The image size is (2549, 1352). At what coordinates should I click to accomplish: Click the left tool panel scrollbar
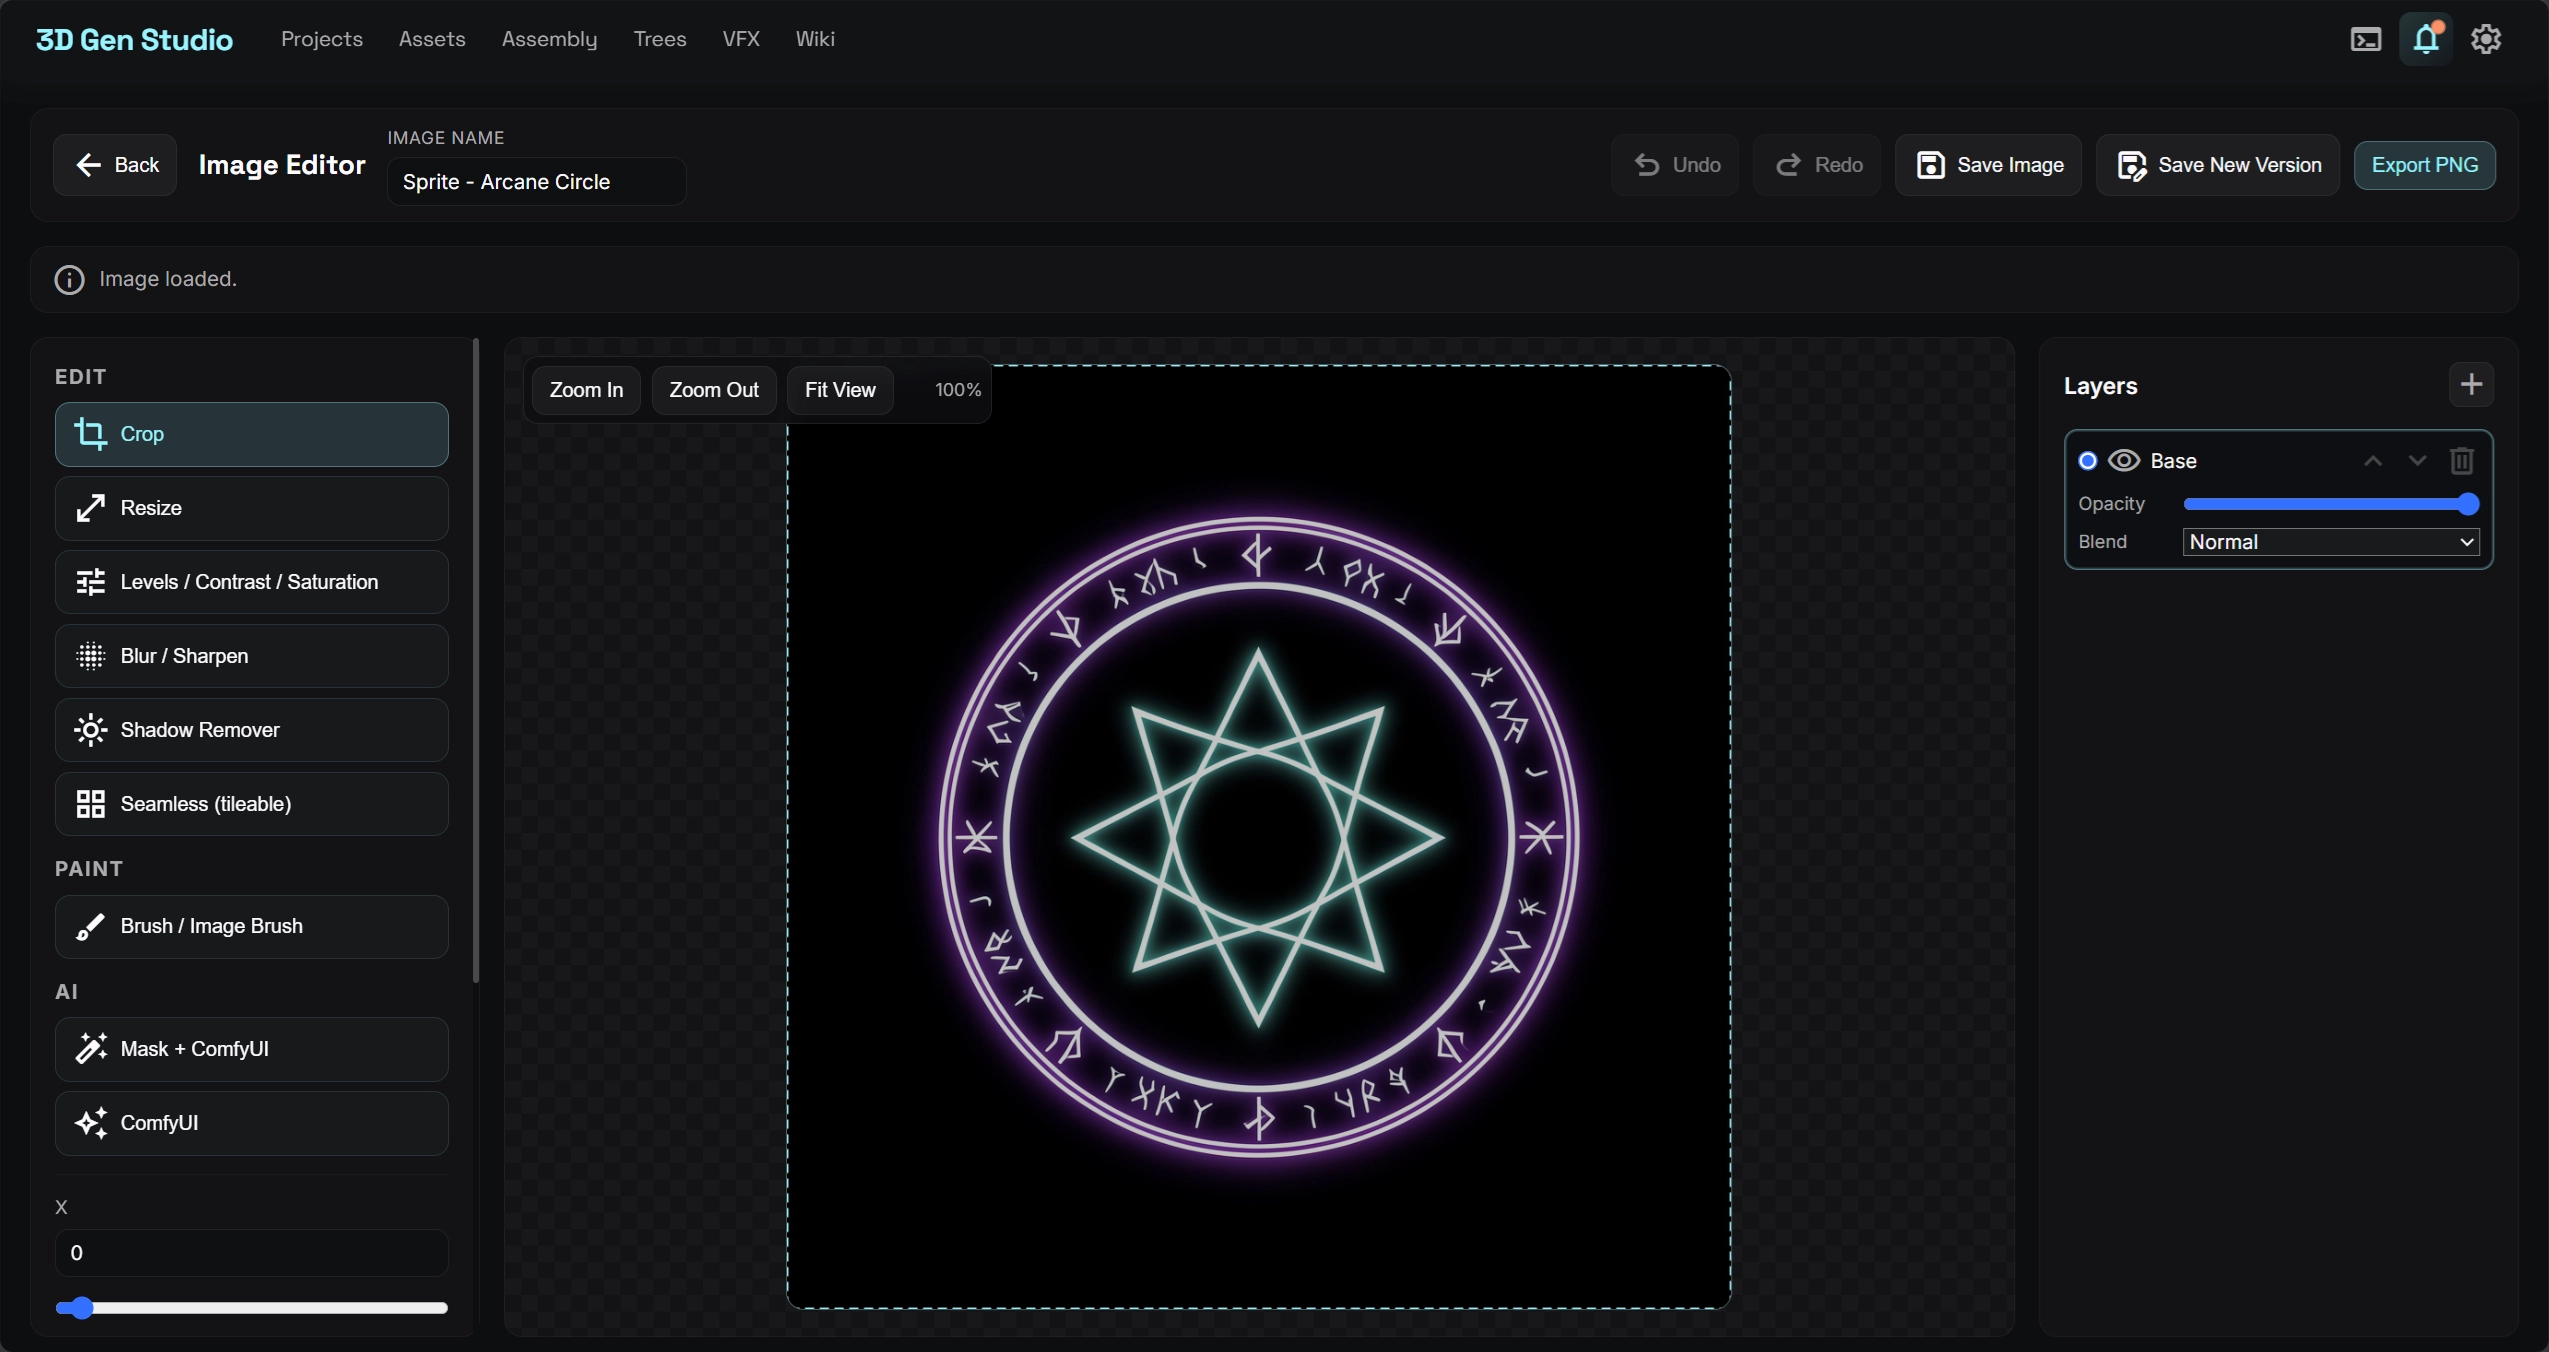click(x=475, y=660)
